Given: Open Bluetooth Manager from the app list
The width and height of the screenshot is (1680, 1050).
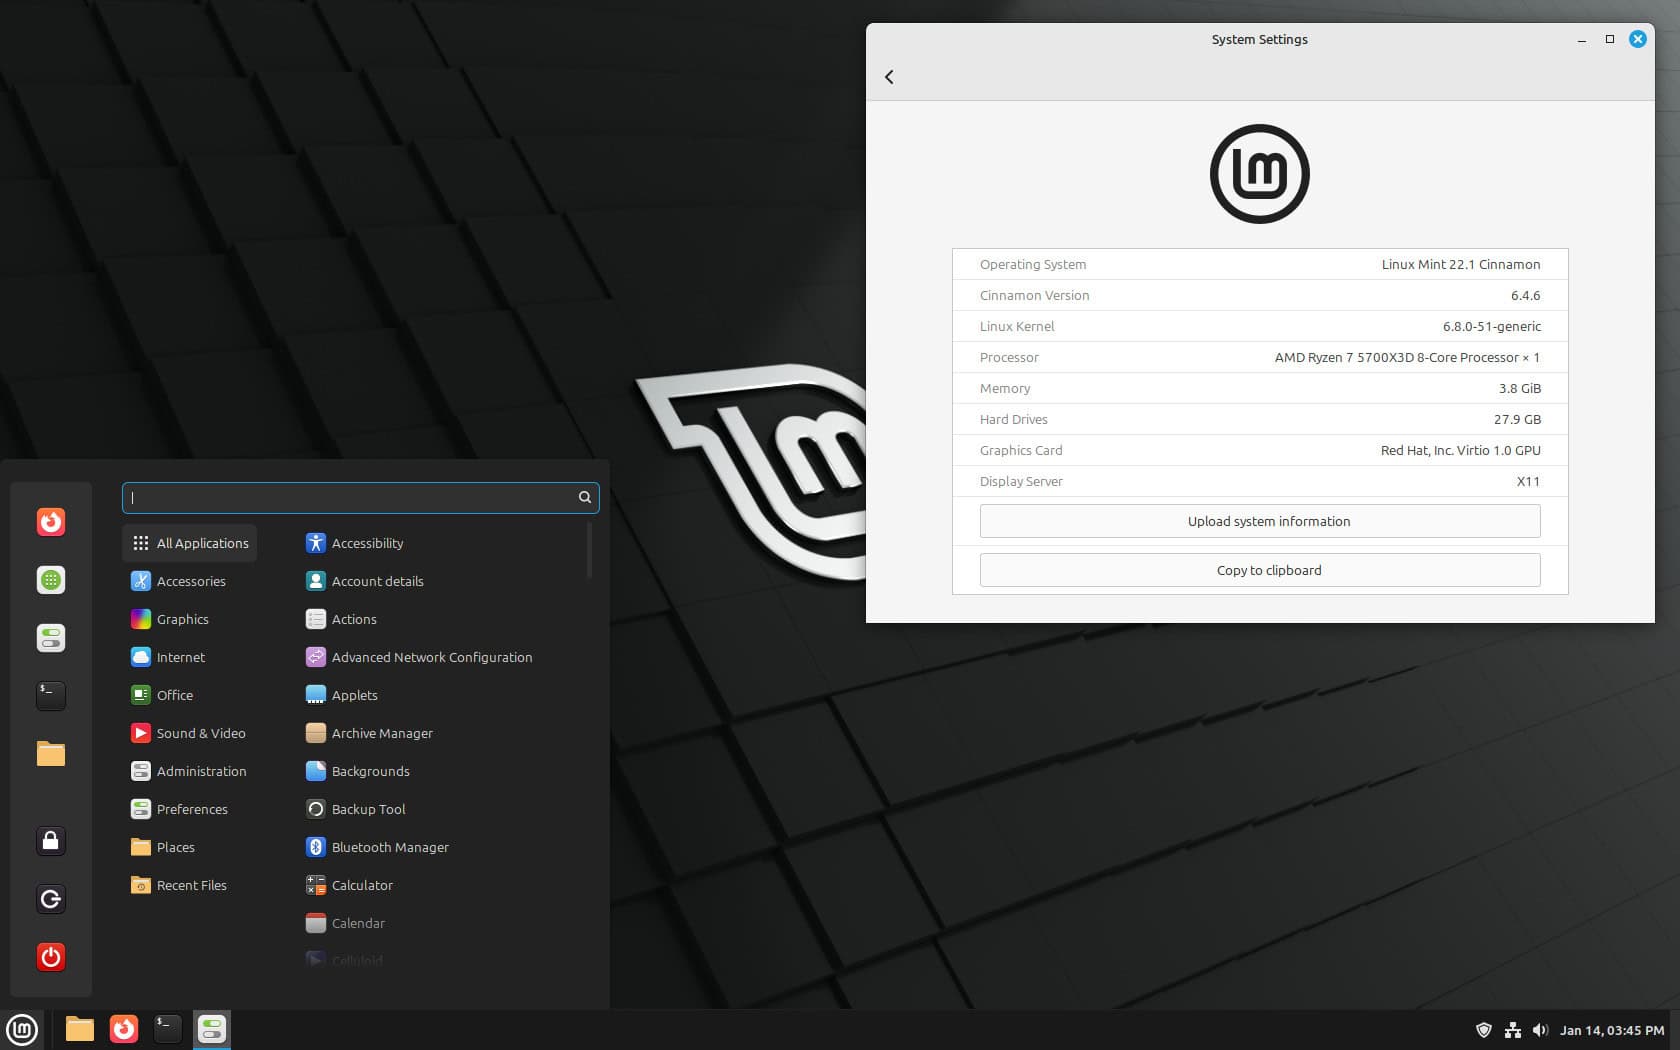Looking at the screenshot, I should pyautogui.click(x=389, y=847).
